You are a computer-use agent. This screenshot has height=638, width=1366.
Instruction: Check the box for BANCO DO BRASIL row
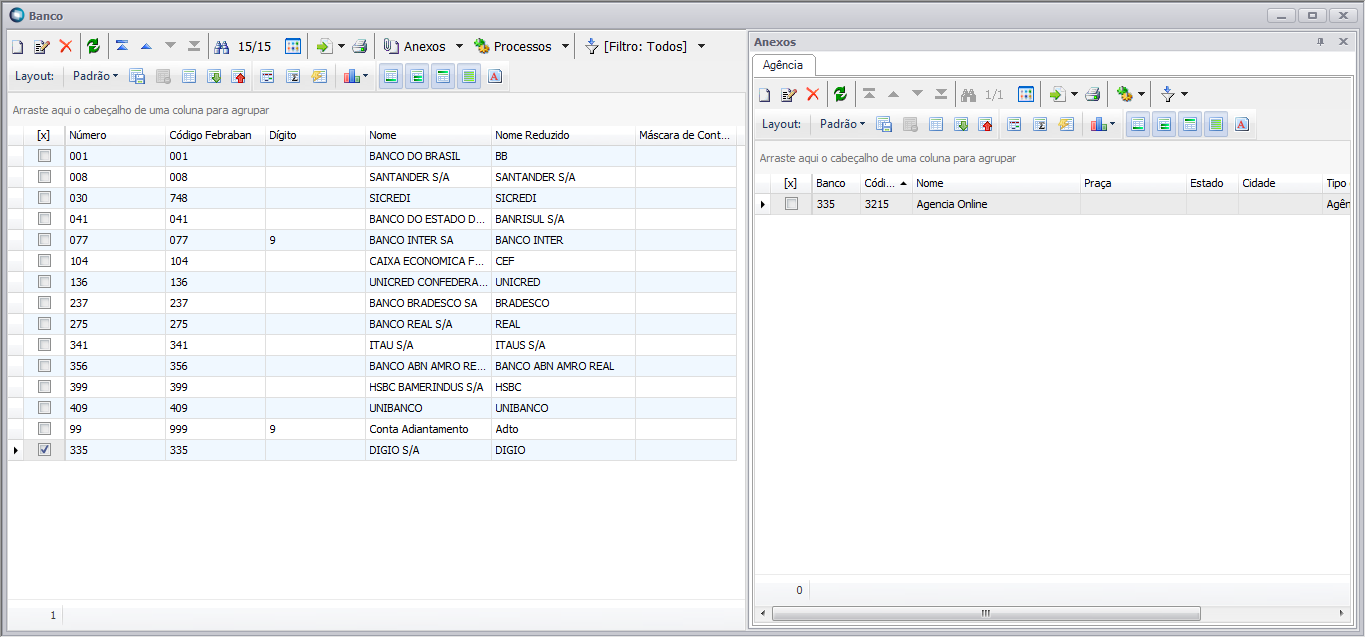(x=44, y=156)
